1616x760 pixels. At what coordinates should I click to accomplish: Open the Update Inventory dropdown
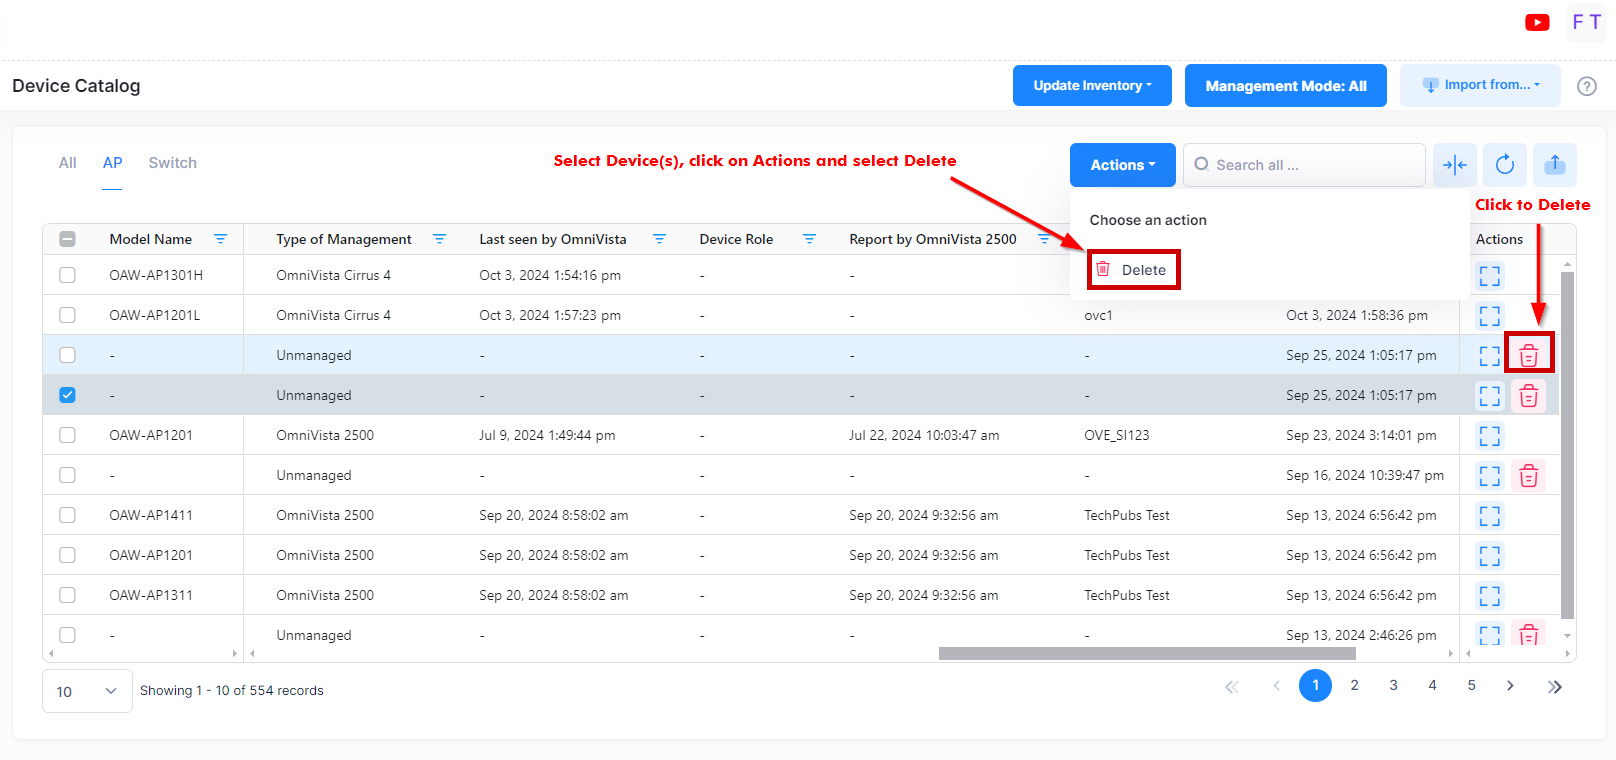pos(1092,86)
